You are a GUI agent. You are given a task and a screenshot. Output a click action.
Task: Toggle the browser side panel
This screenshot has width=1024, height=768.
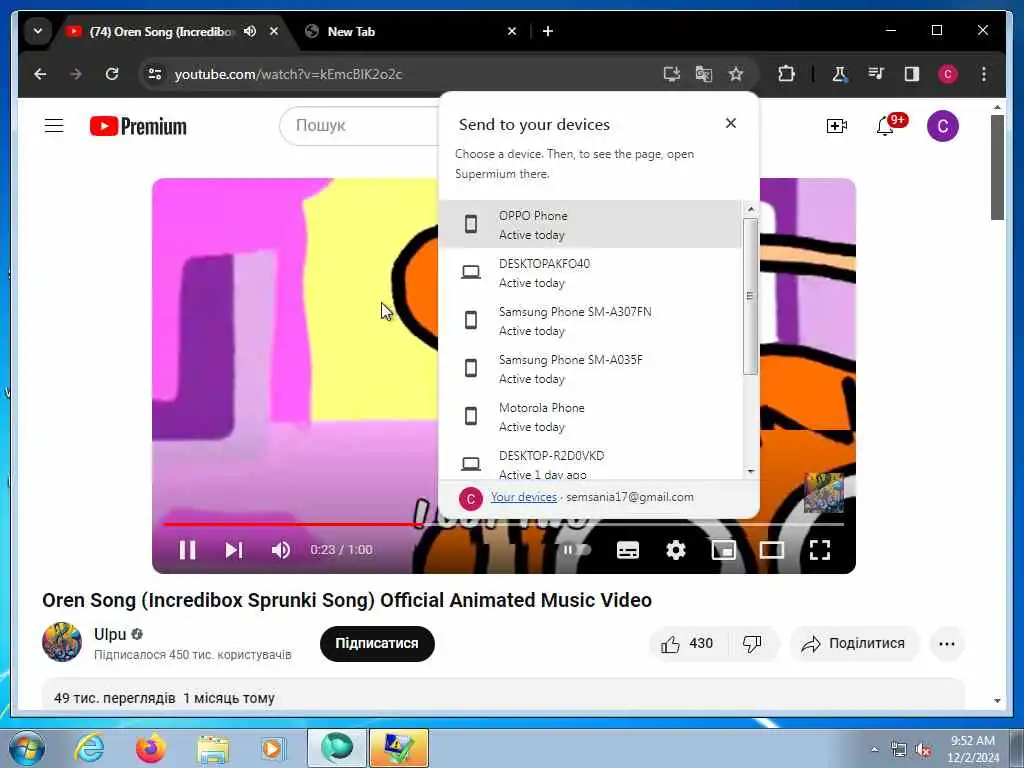[x=912, y=74]
